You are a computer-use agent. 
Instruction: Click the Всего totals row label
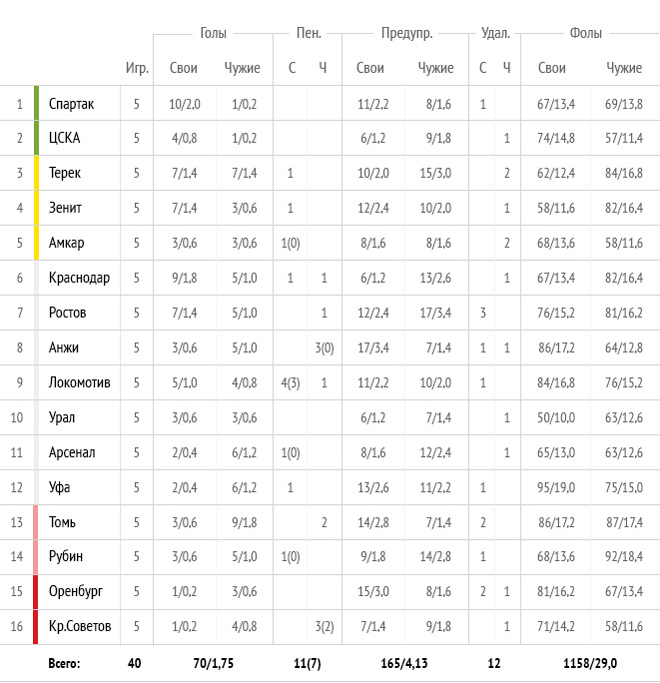64,663
